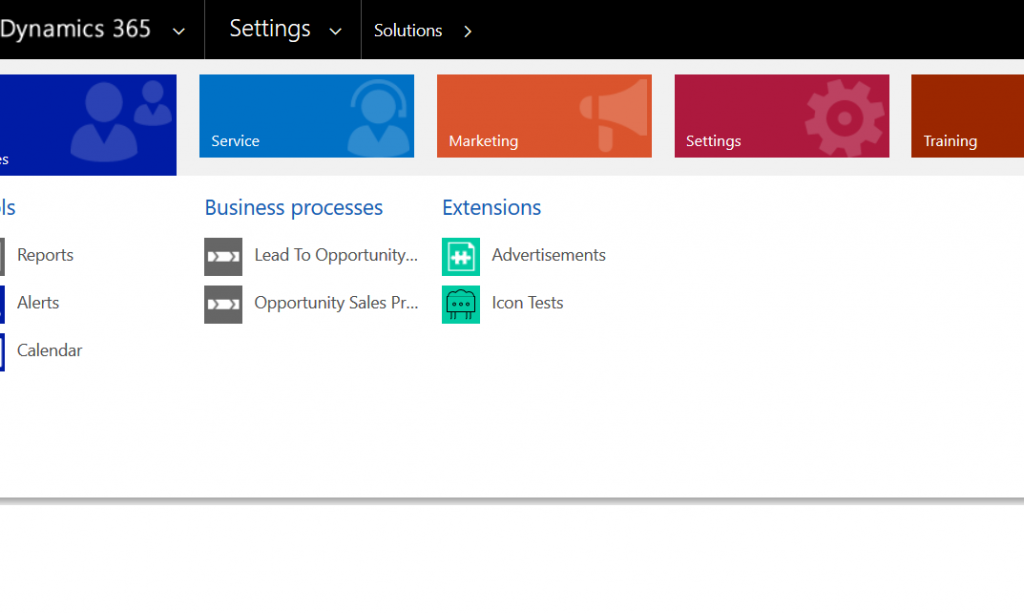
Task: Click Dynamics 365 in the top bar
Action: 75,29
